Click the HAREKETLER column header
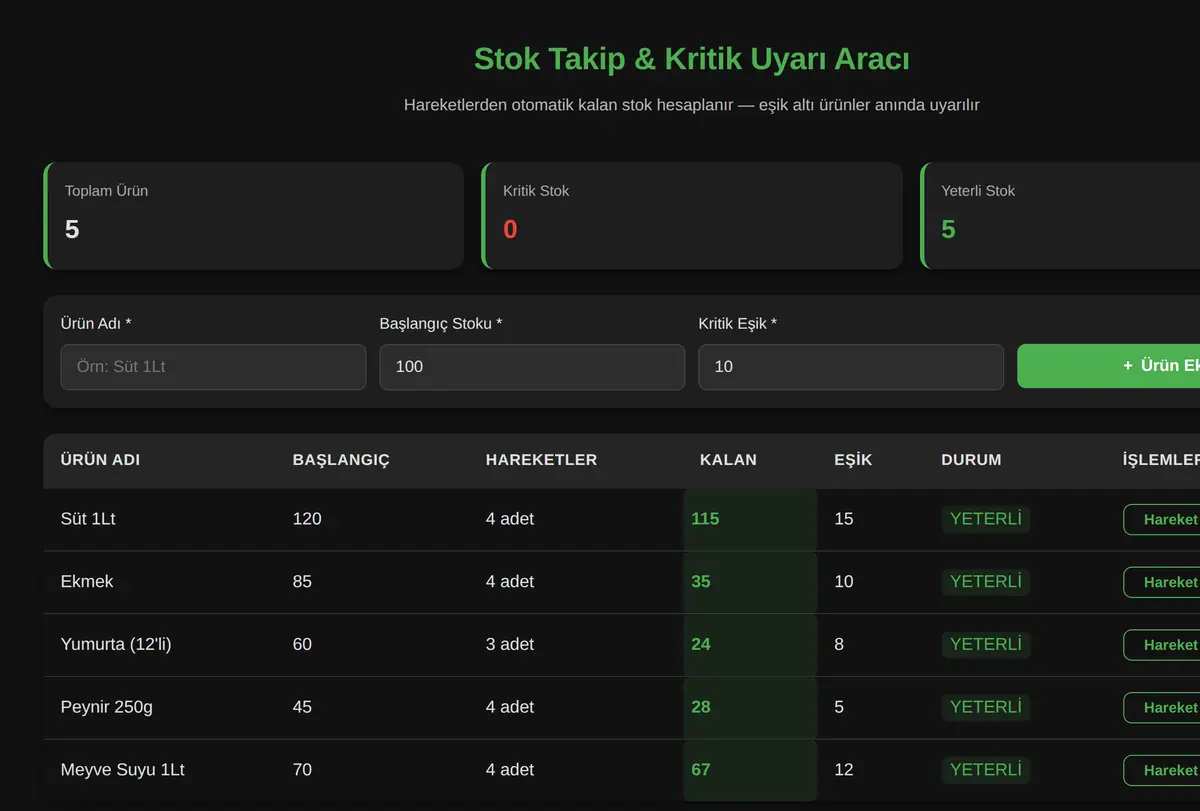 (541, 460)
